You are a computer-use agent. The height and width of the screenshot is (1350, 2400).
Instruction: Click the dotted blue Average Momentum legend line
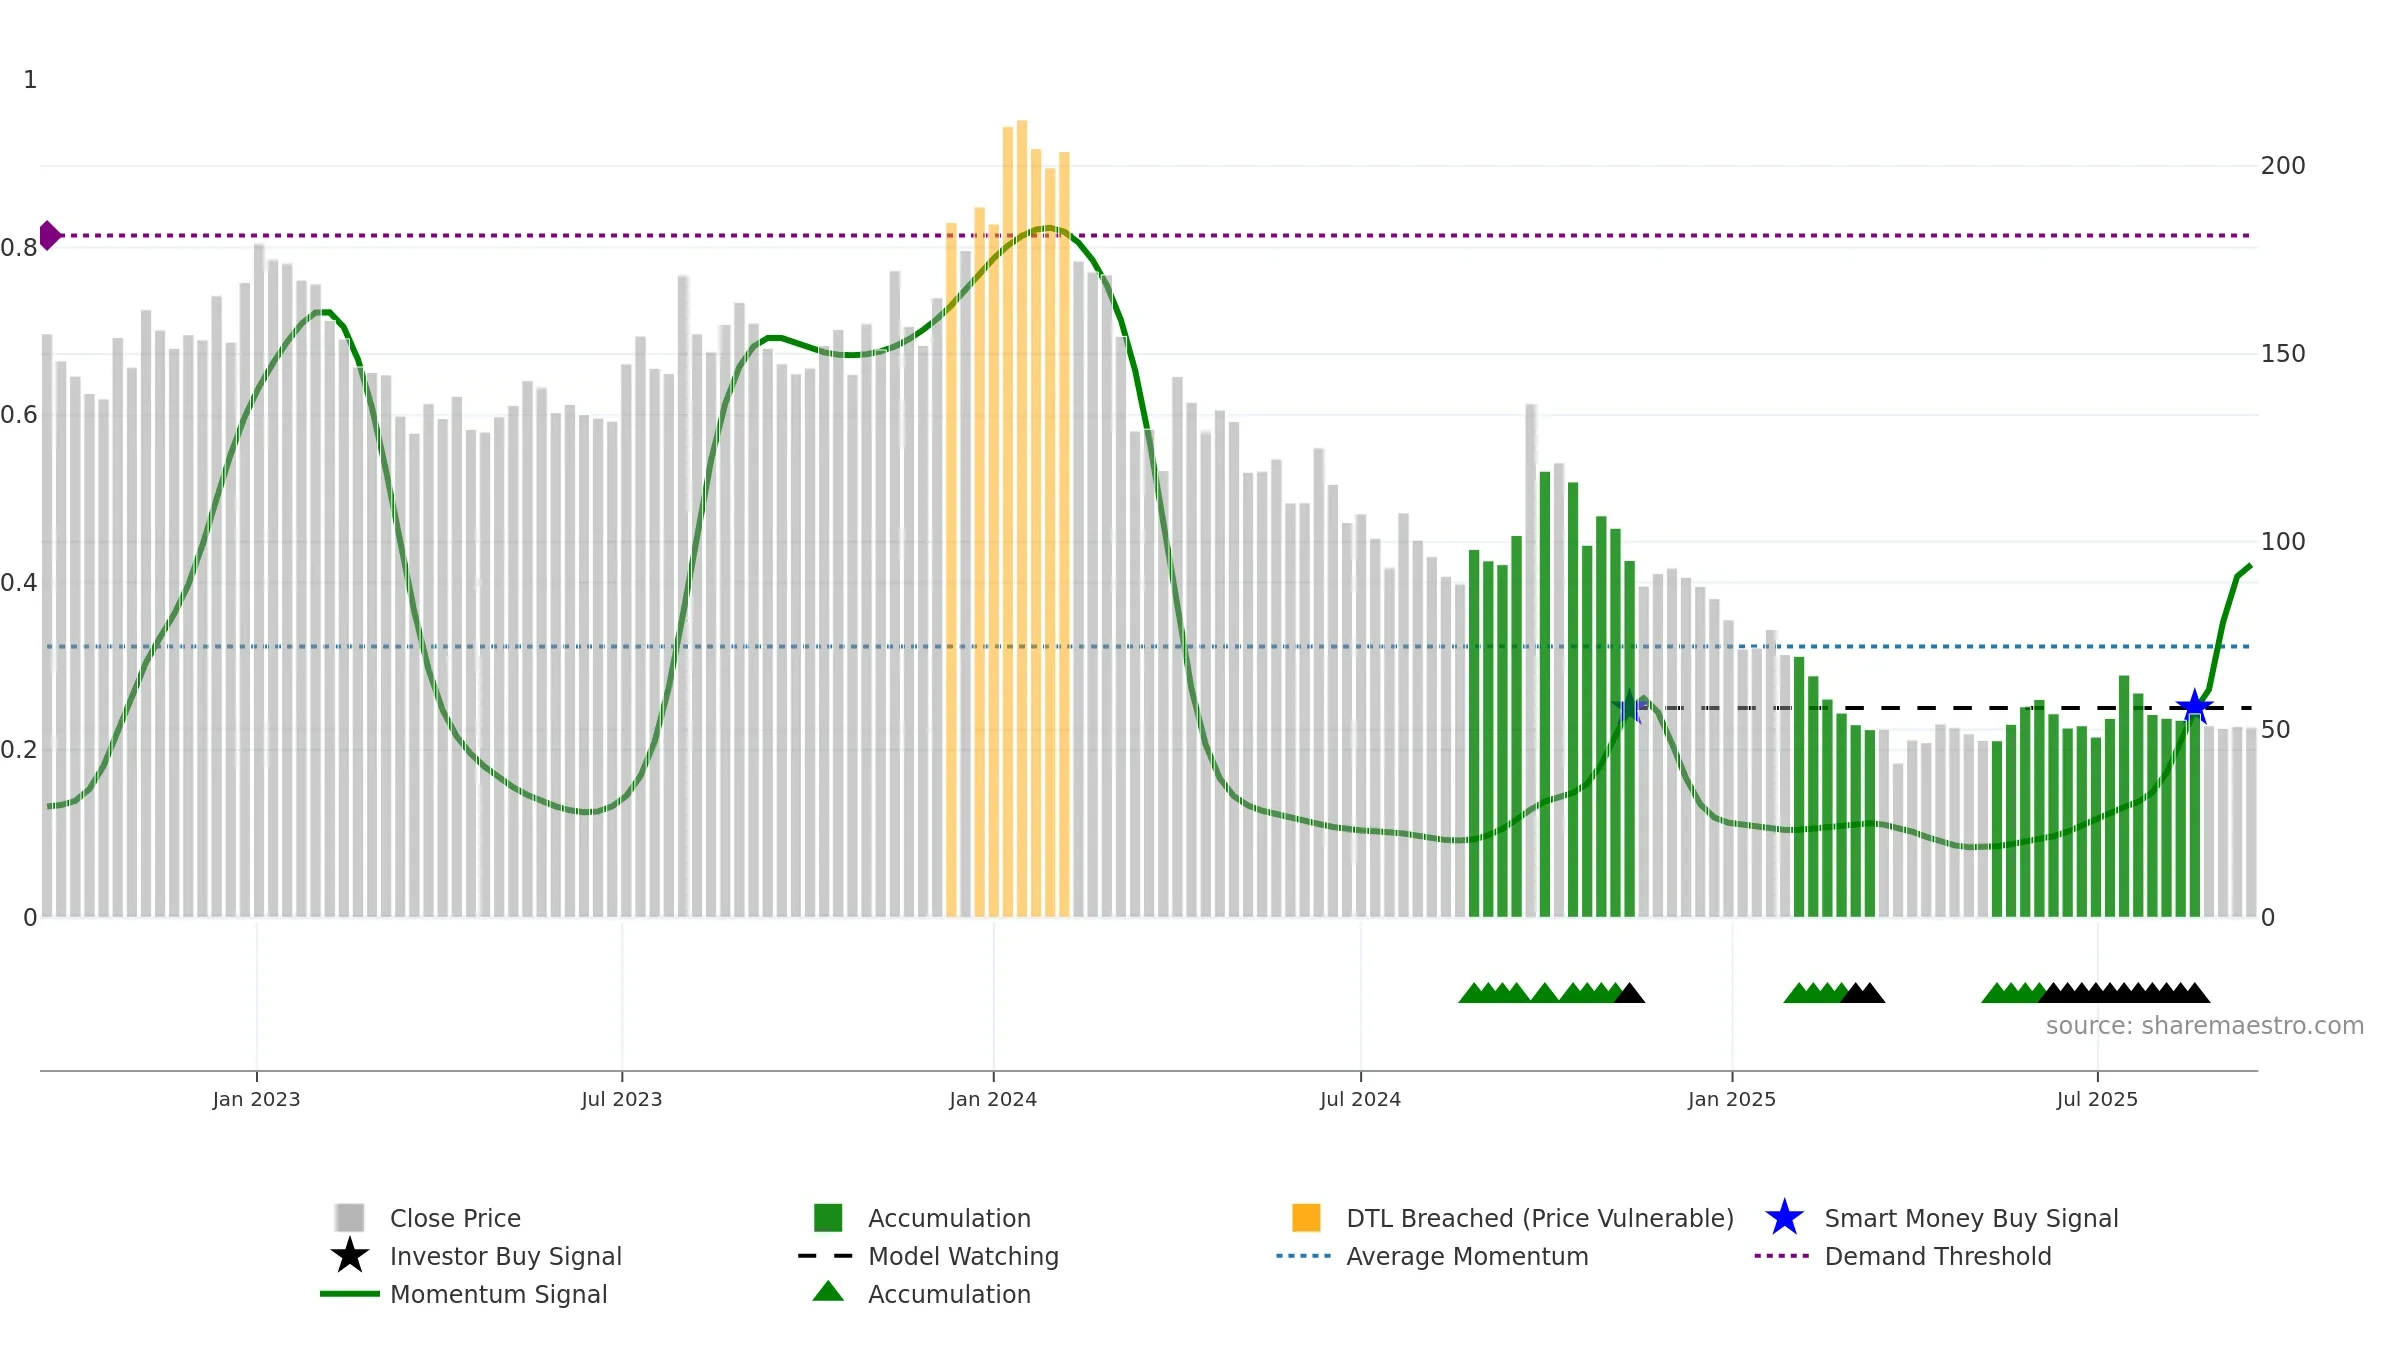1304,1256
